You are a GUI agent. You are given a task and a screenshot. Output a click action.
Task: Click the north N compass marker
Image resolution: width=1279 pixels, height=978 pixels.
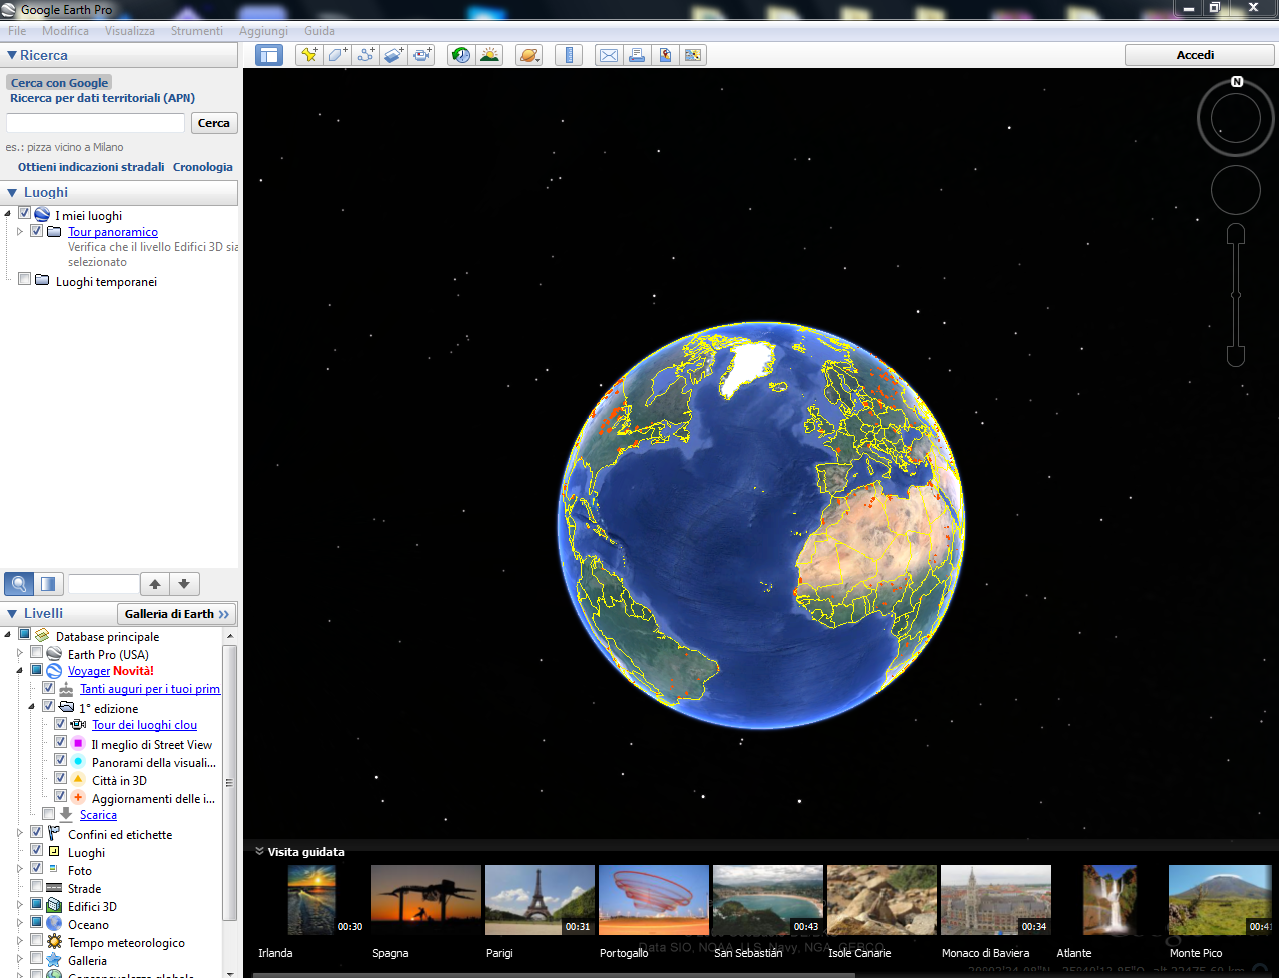(1237, 82)
